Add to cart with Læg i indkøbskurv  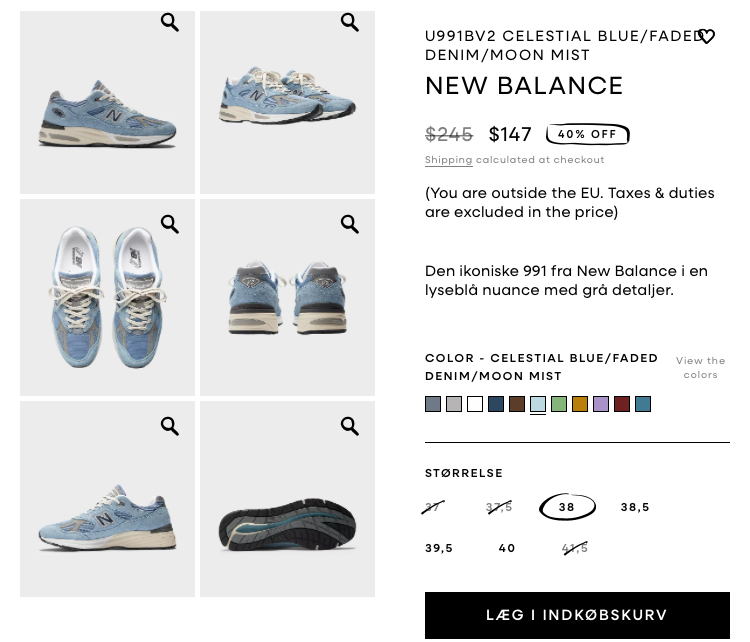[x=577, y=615]
